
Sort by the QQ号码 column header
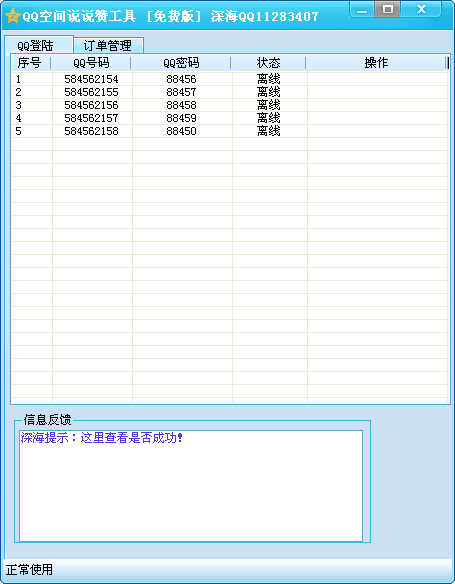coord(91,63)
